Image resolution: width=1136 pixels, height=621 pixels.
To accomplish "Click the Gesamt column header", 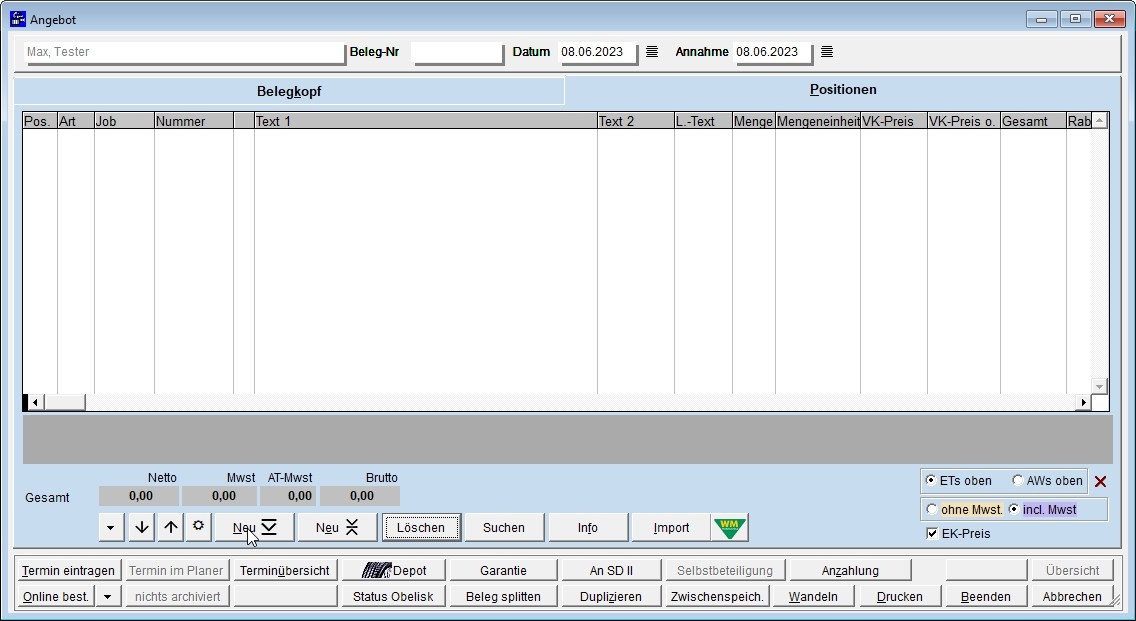I will pos(1033,121).
